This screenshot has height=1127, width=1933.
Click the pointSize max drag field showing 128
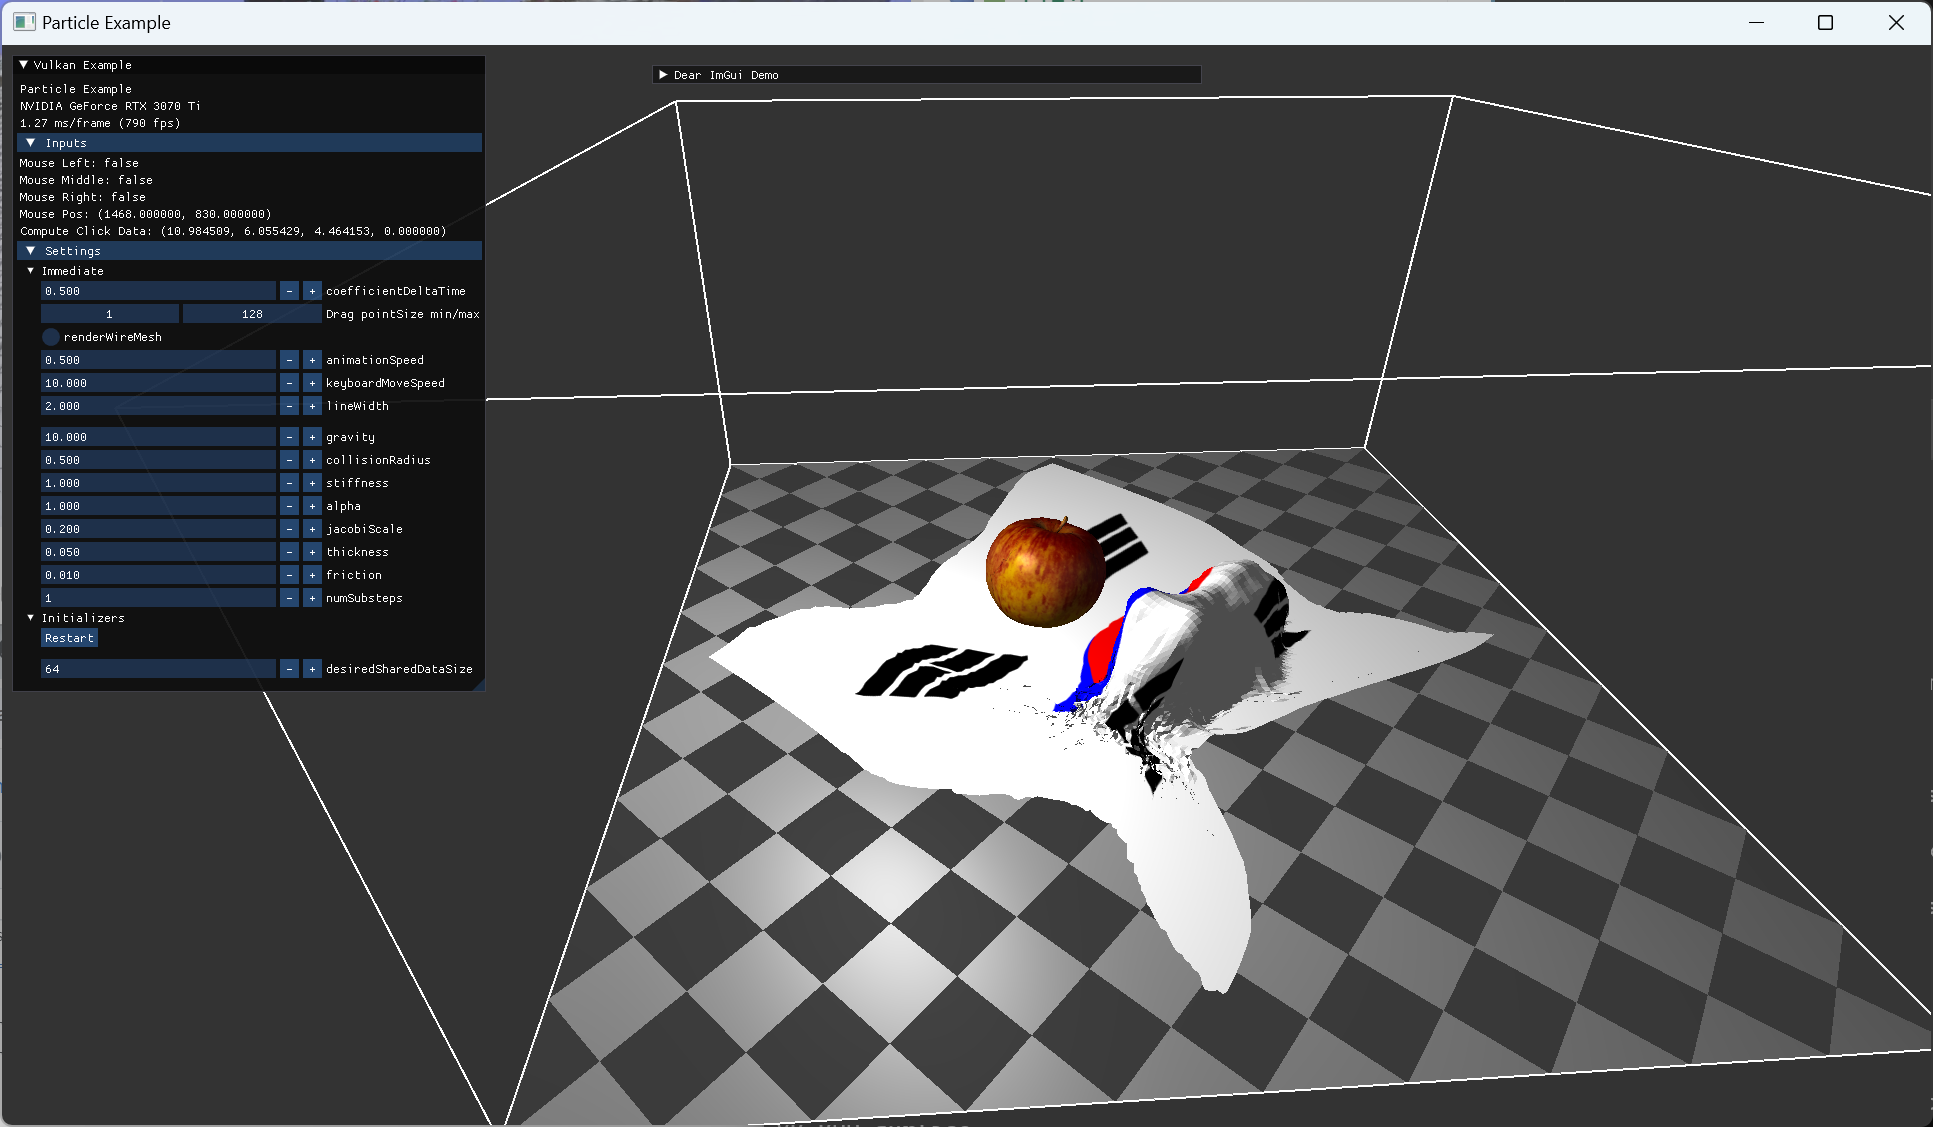pos(252,314)
